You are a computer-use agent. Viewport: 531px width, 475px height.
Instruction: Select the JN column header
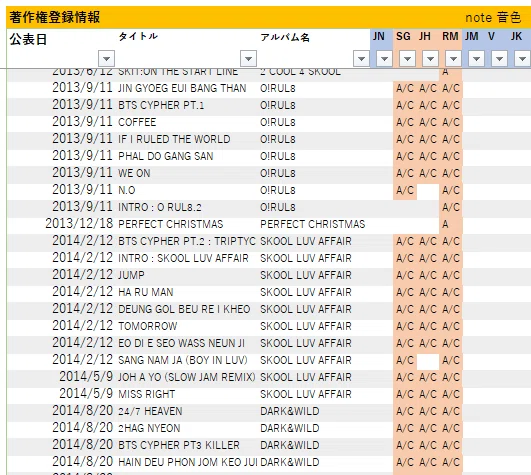pos(379,36)
